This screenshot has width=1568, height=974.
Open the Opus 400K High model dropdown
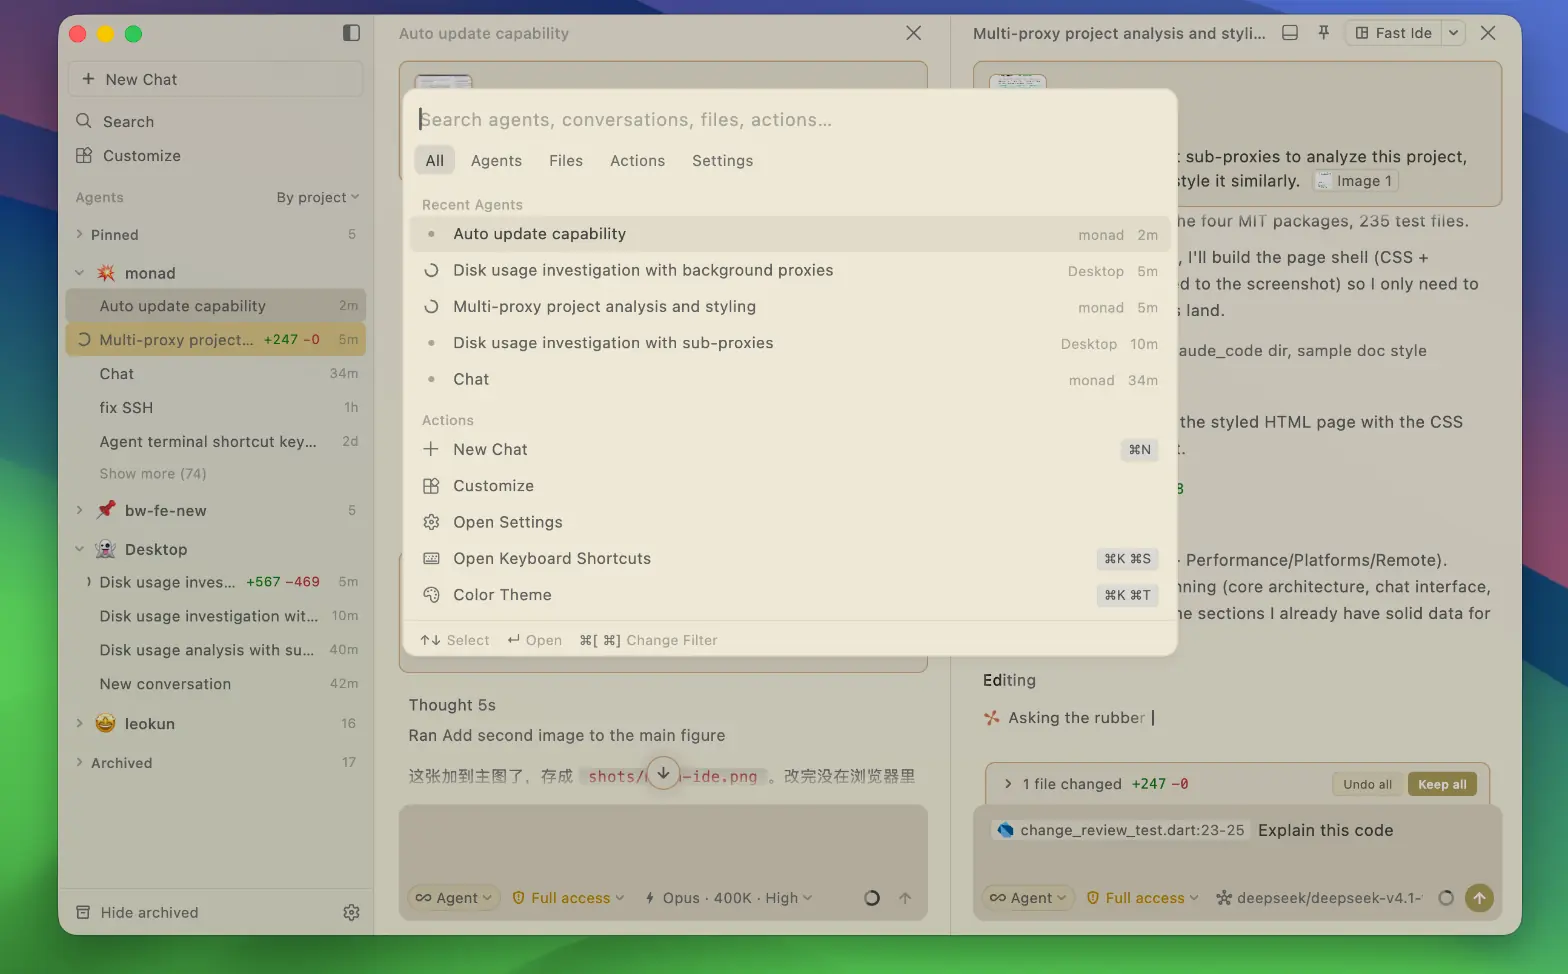(x=729, y=898)
